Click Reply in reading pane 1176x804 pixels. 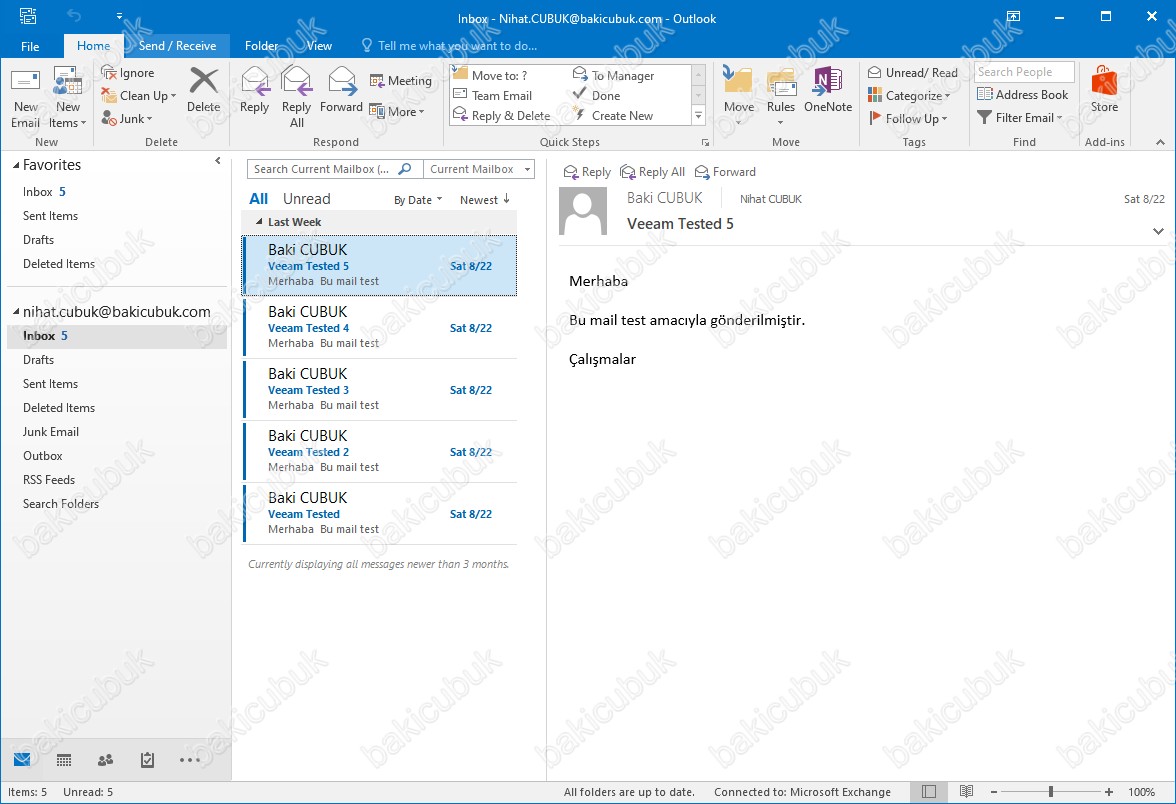(587, 172)
